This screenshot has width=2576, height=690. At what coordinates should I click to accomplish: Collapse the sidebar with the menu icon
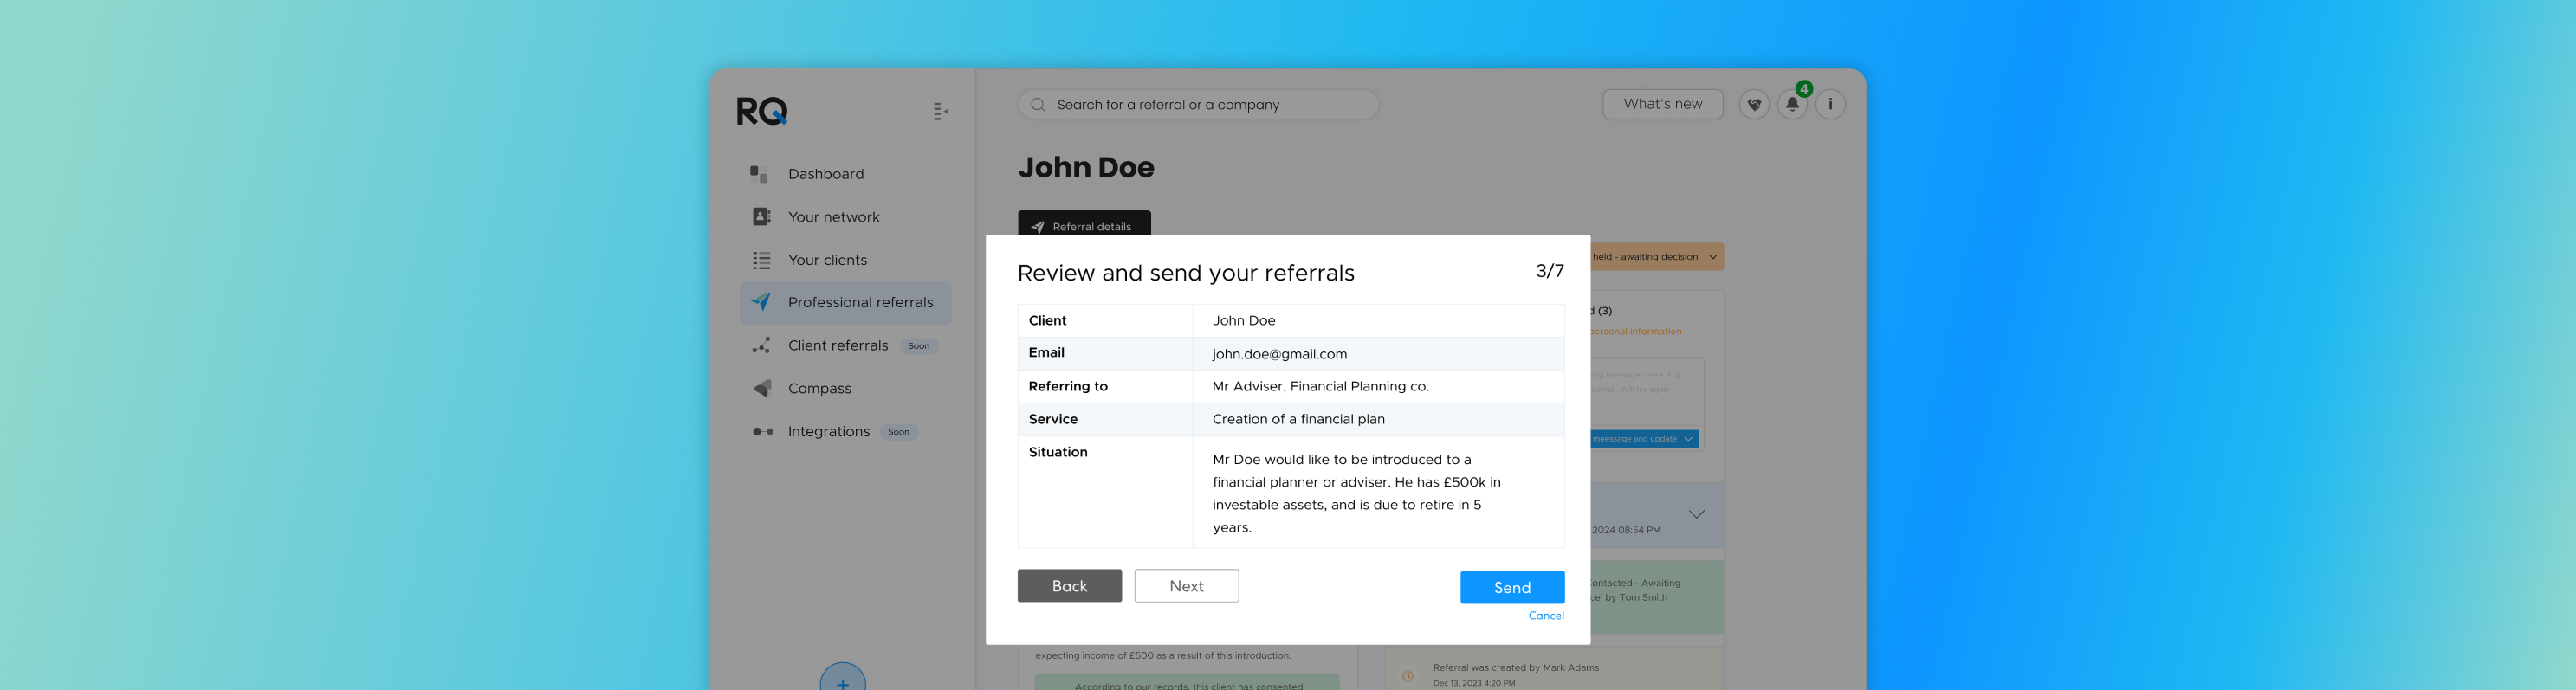point(940,111)
